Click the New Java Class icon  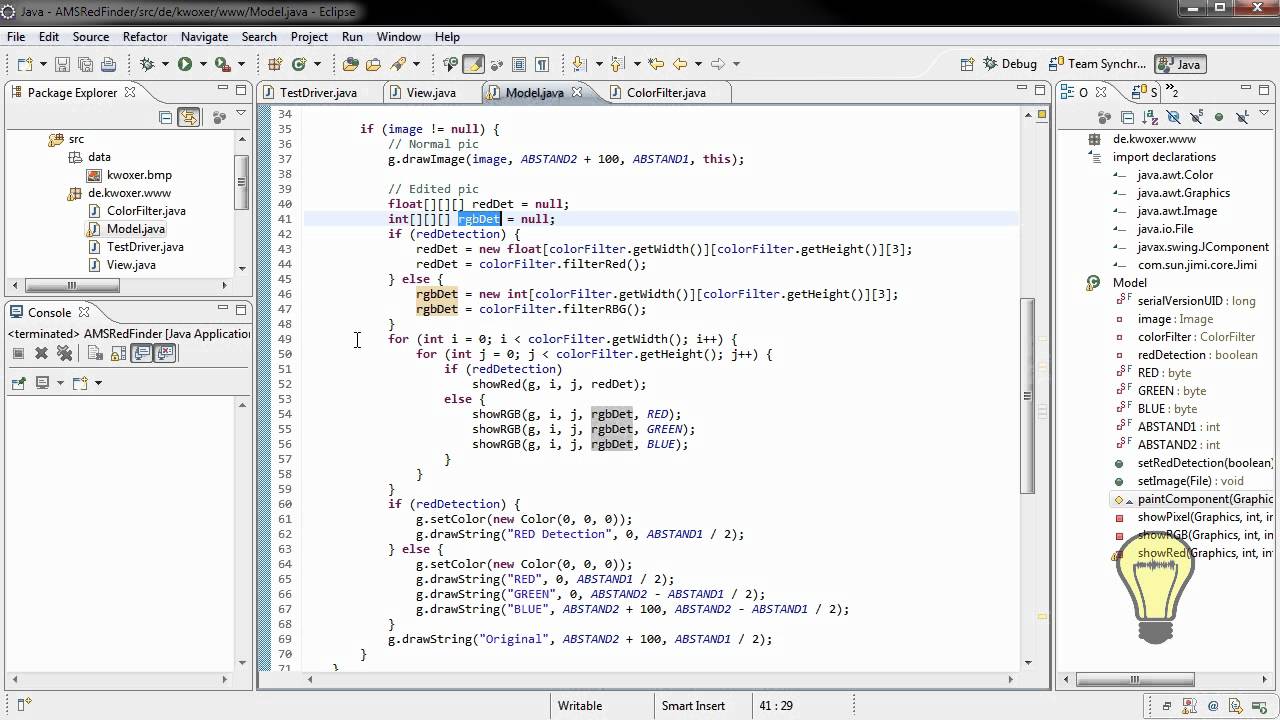298,64
